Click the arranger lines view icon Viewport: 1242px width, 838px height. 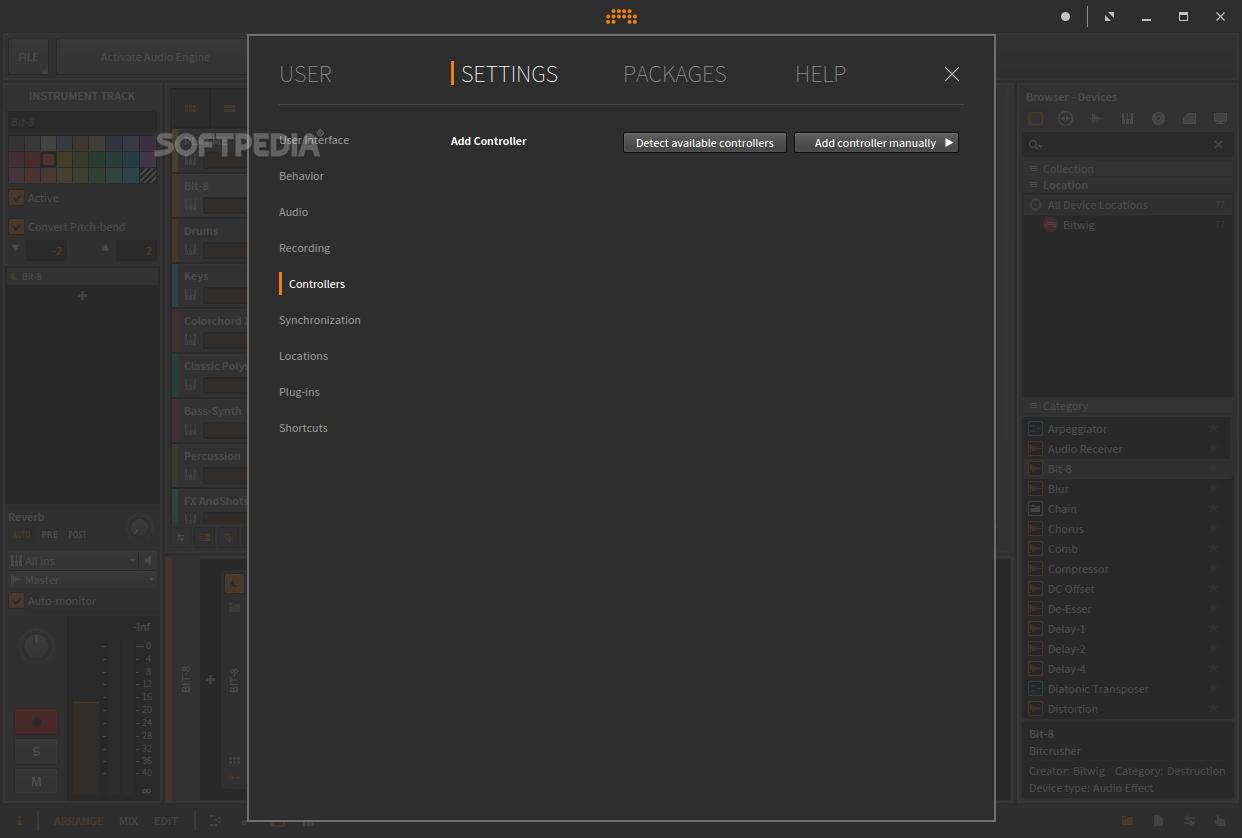229,108
